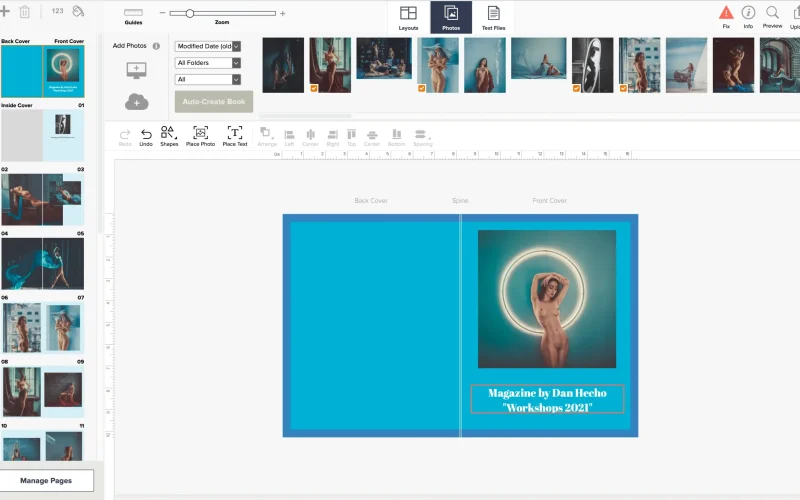Open the Info panel icon
The height and width of the screenshot is (500, 800).
748,12
